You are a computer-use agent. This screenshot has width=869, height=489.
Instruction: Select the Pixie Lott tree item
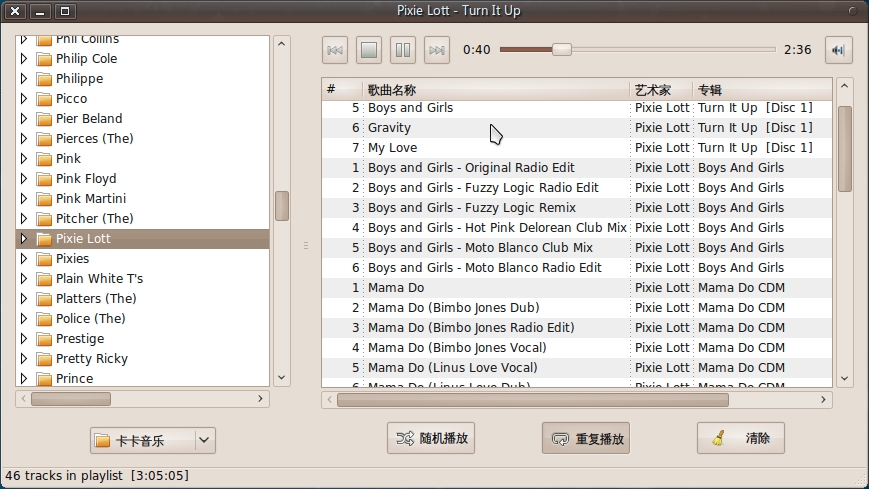tap(143, 238)
